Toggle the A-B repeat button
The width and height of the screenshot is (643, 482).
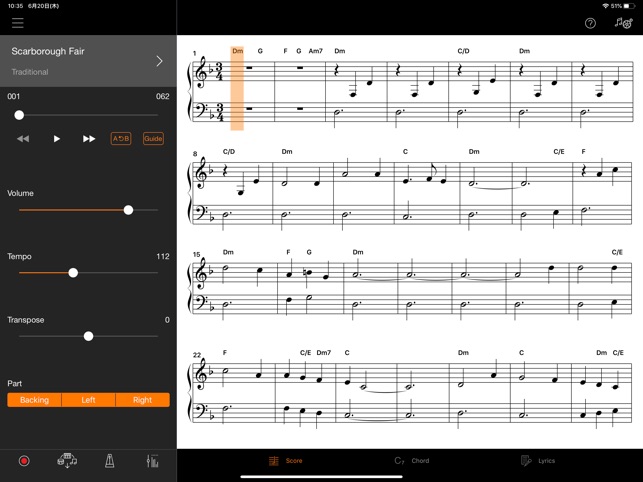coord(121,139)
